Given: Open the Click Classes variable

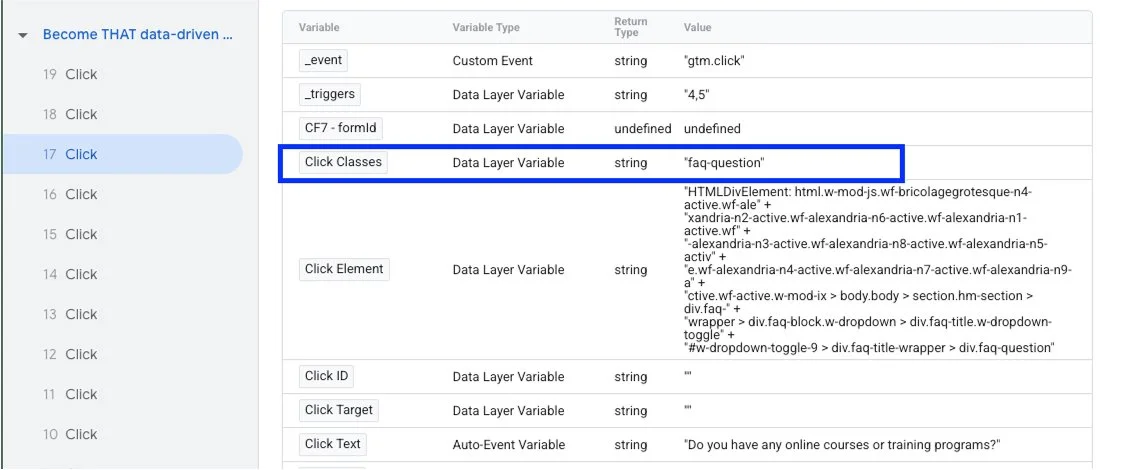Looking at the screenshot, I should [343, 162].
